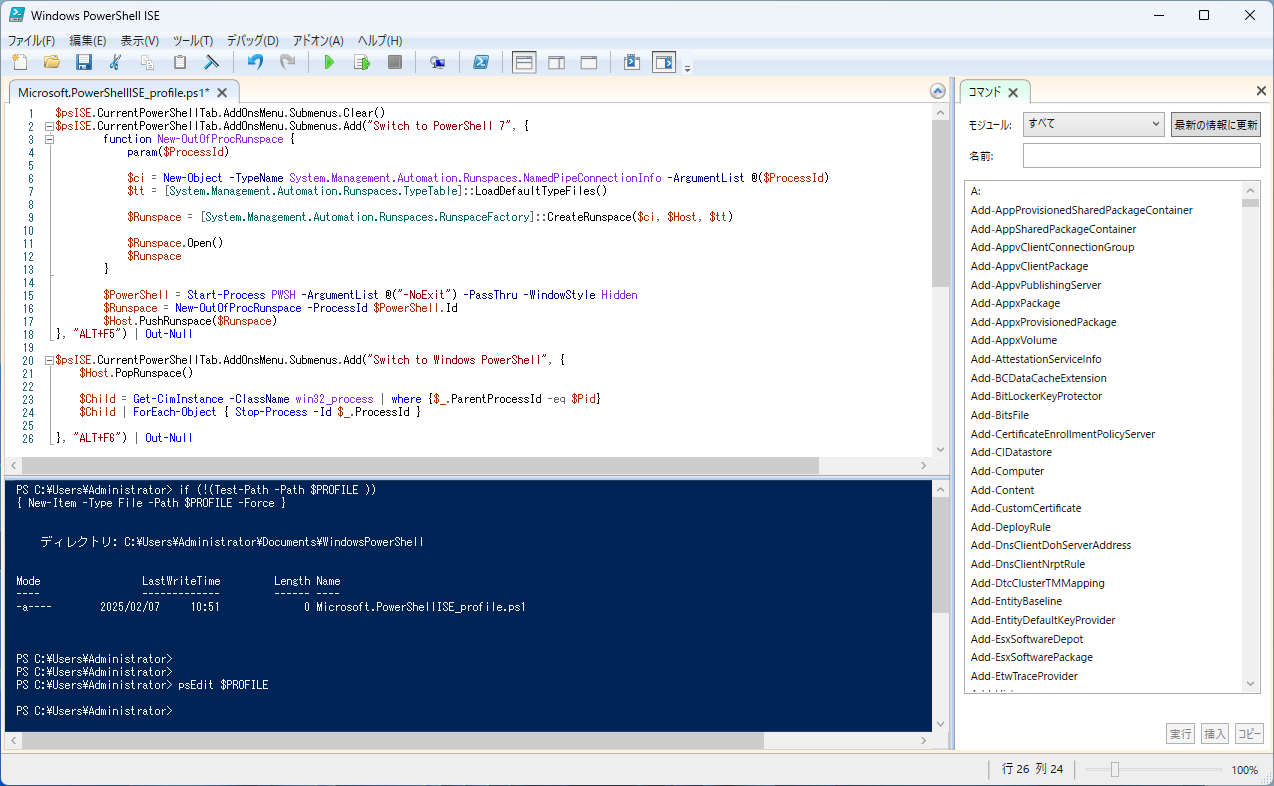Select Add-BitsFile in the command list
The height and width of the screenshot is (786, 1274).
[x=998, y=415]
